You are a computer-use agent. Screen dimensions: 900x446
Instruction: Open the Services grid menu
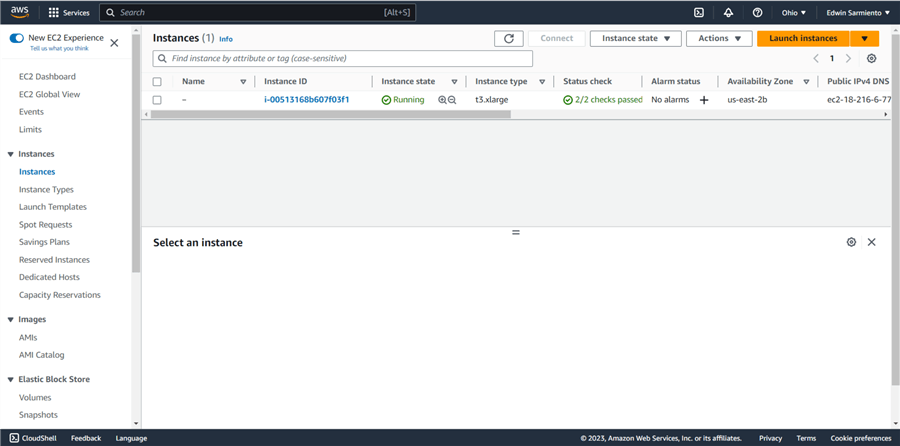69,13
